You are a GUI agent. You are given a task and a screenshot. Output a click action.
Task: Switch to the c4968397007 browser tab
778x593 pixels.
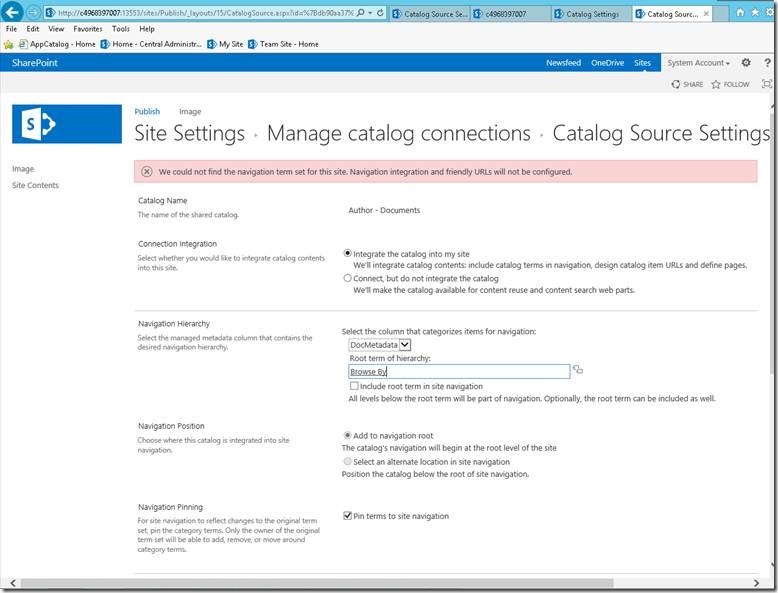511,14
